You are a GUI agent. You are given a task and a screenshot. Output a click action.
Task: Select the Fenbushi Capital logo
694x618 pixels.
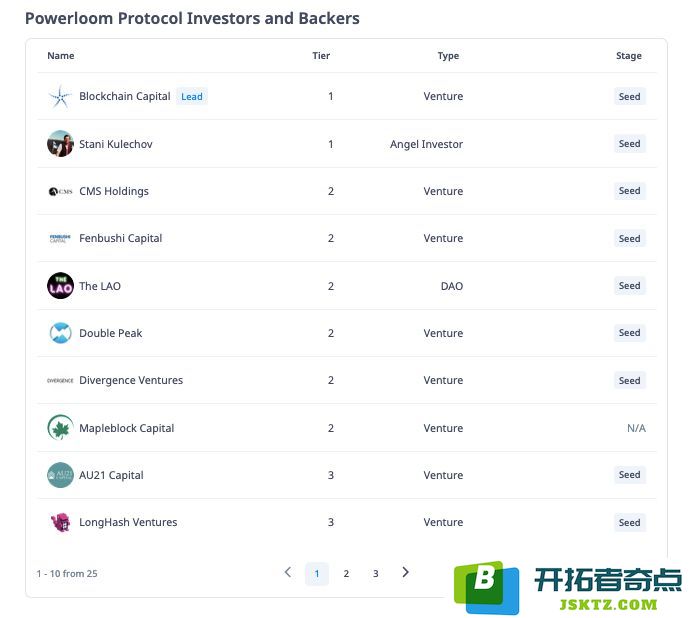pos(60,239)
